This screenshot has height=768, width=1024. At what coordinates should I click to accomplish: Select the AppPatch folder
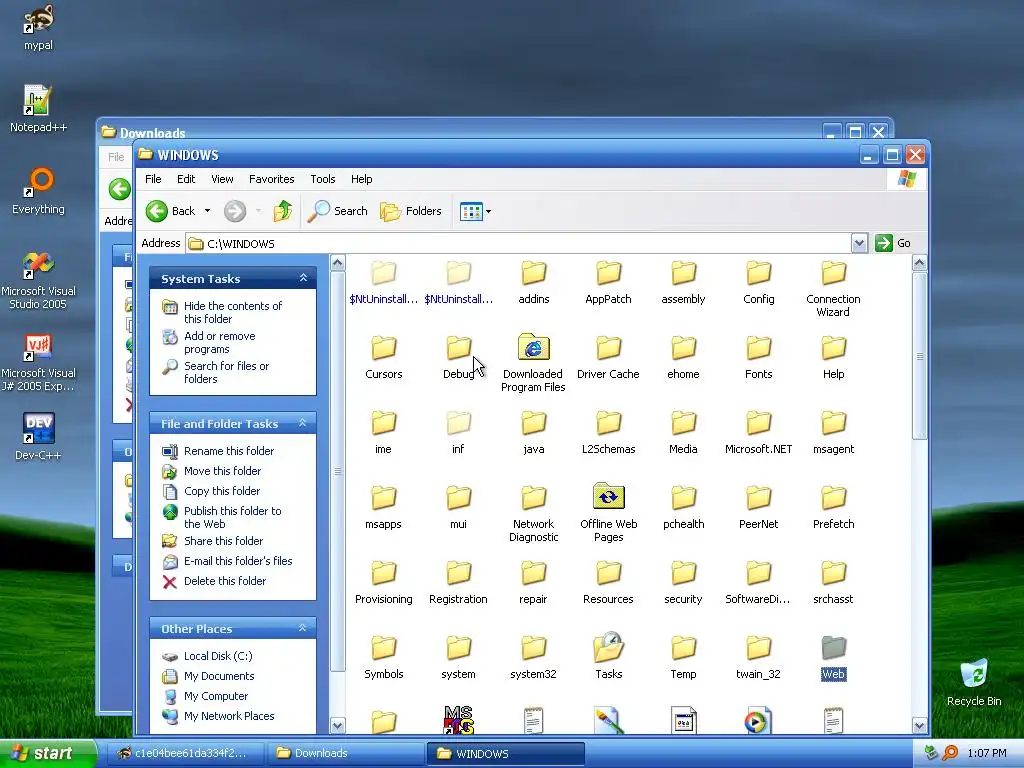click(609, 282)
